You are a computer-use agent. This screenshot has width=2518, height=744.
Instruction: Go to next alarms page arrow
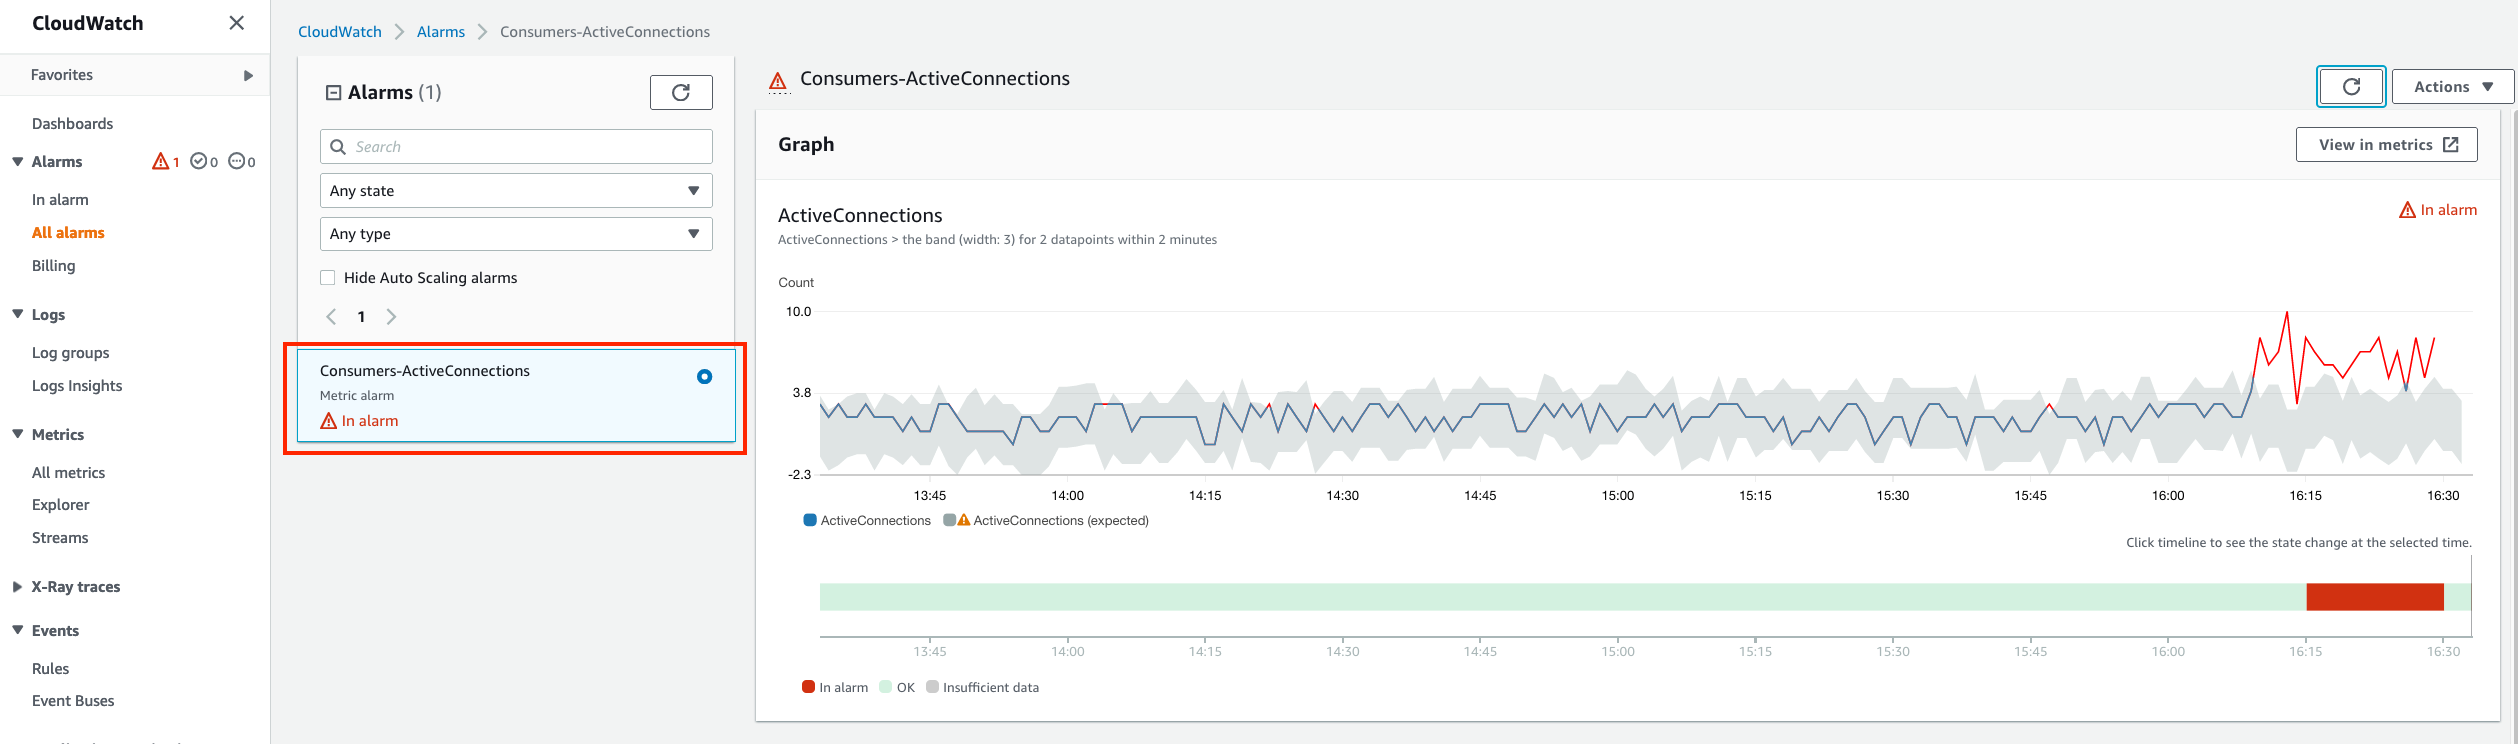pyautogui.click(x=392, y=317)
